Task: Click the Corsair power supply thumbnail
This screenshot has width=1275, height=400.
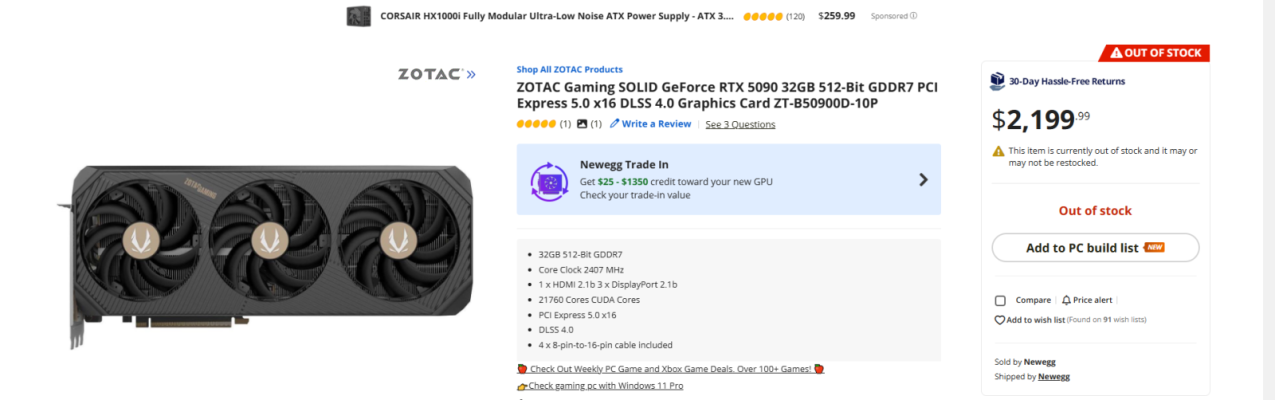Action: point(359,16)
